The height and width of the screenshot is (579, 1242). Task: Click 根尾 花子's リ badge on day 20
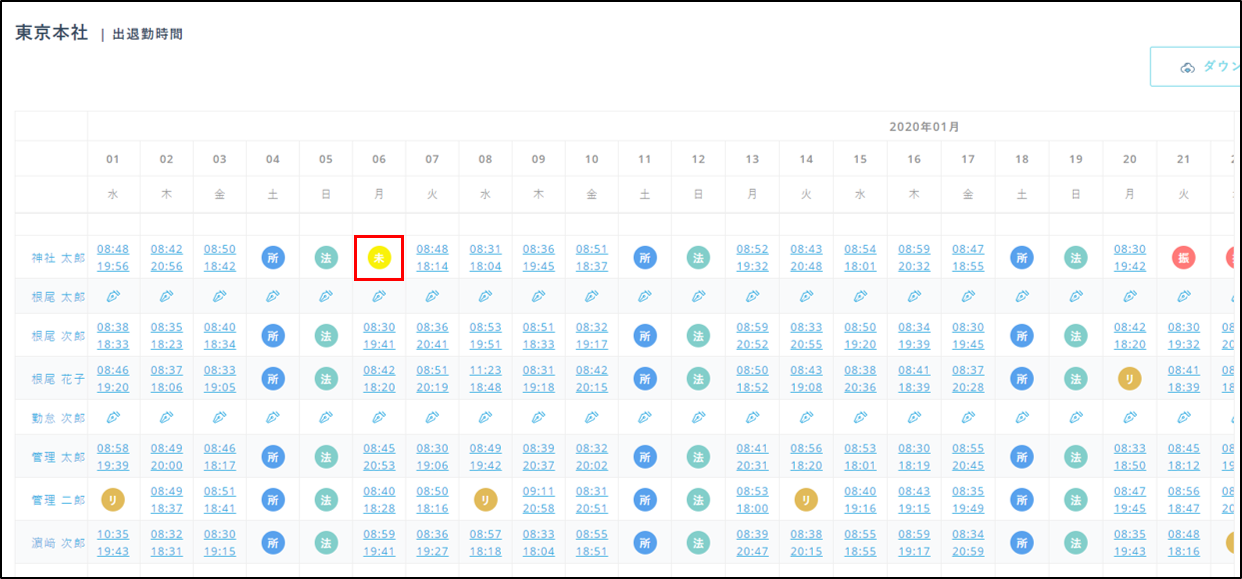(1130, 379)
